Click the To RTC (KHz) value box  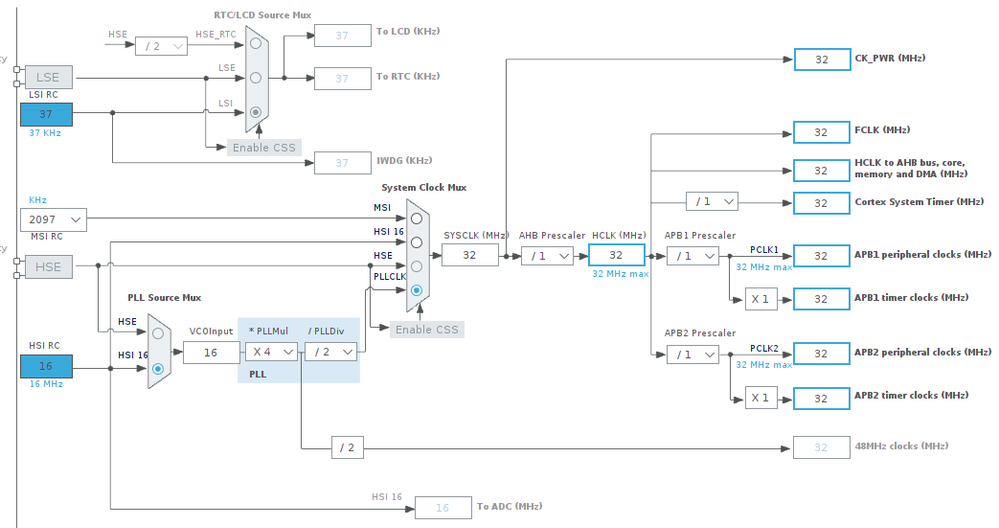[342, 78]
